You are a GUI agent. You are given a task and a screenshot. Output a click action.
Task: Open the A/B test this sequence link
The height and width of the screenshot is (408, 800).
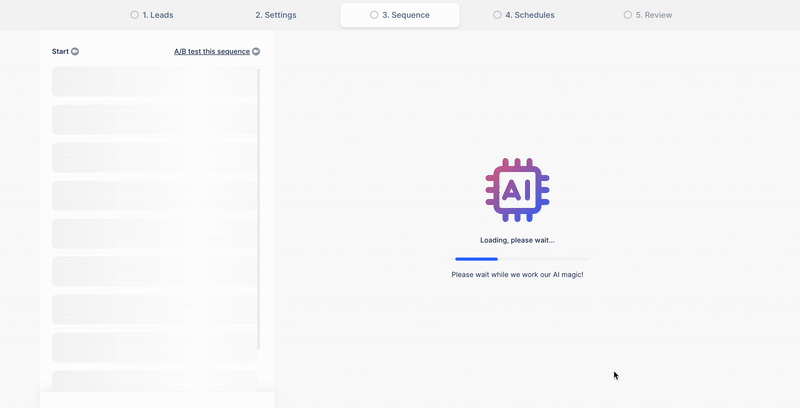tap(212, 51)
